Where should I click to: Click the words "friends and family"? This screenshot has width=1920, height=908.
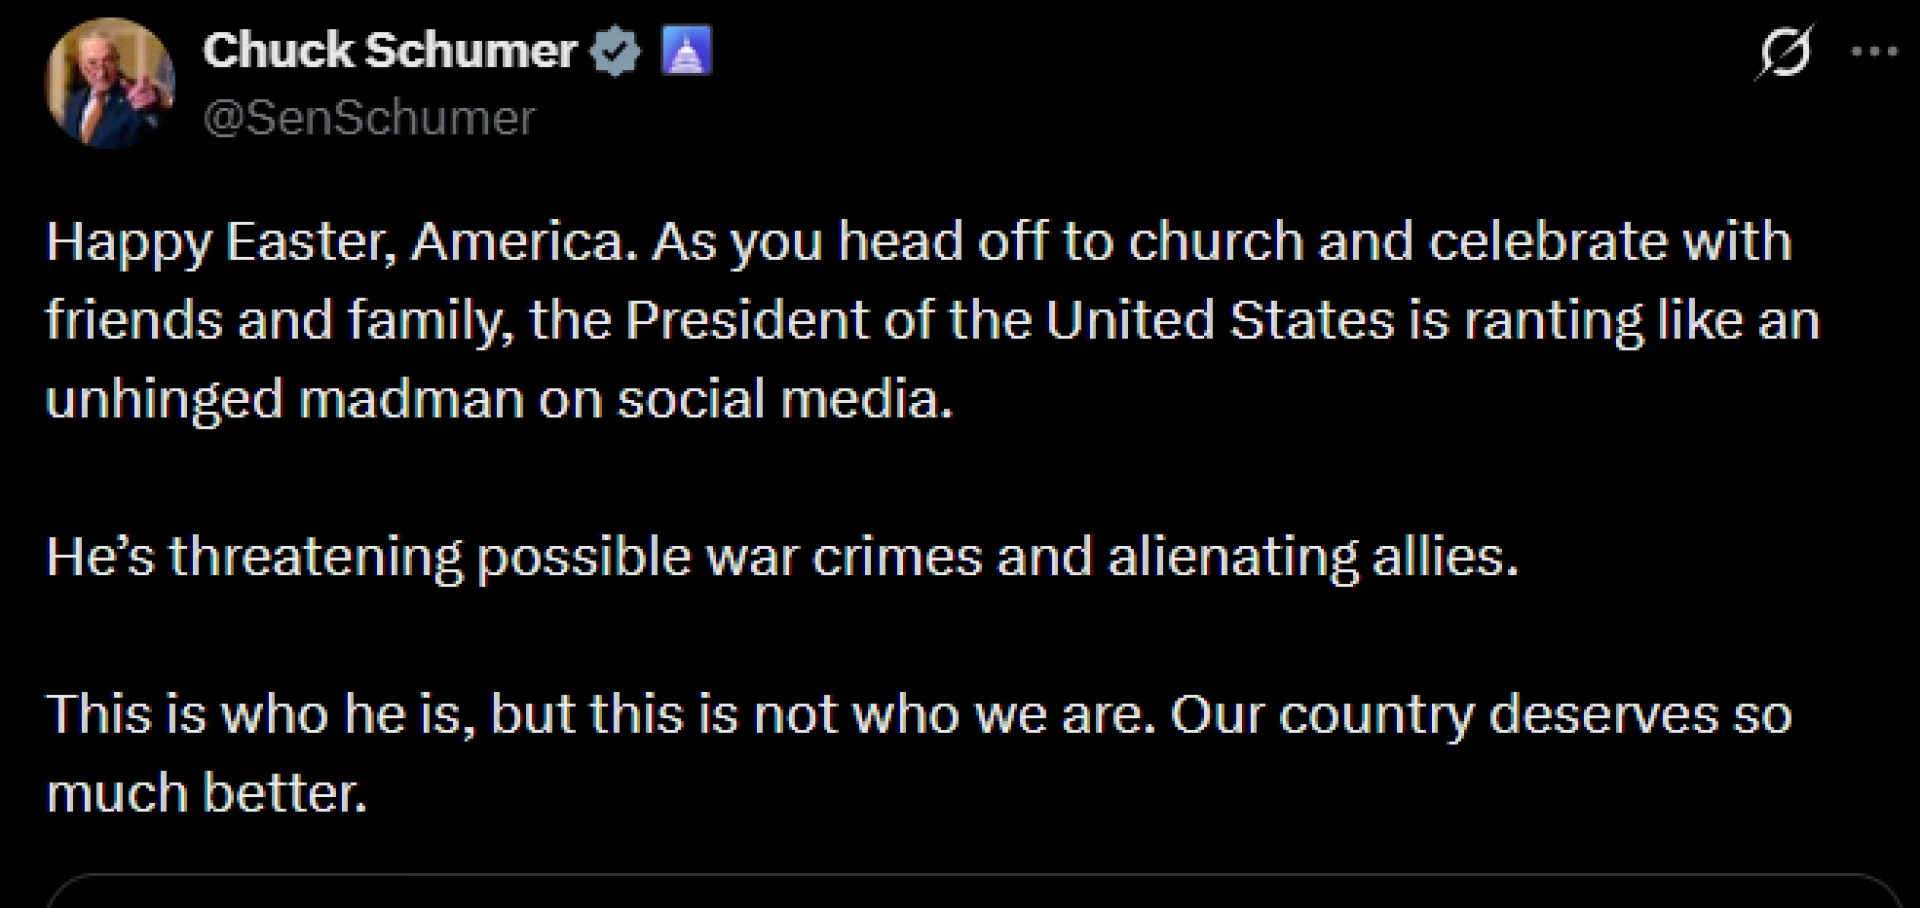point(279,321)
